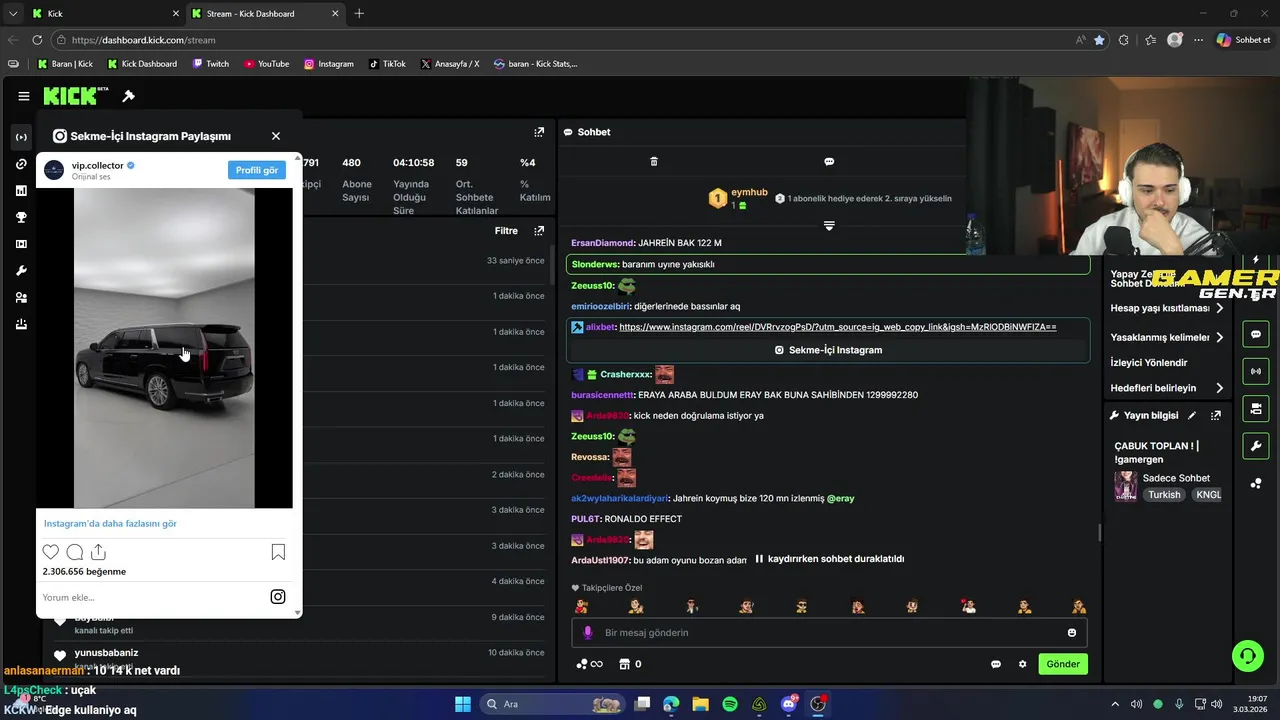The width and height of the screenshot is (1280, 720).
Task: Click the Filtre button in activity feed
Action: [506, 231]
